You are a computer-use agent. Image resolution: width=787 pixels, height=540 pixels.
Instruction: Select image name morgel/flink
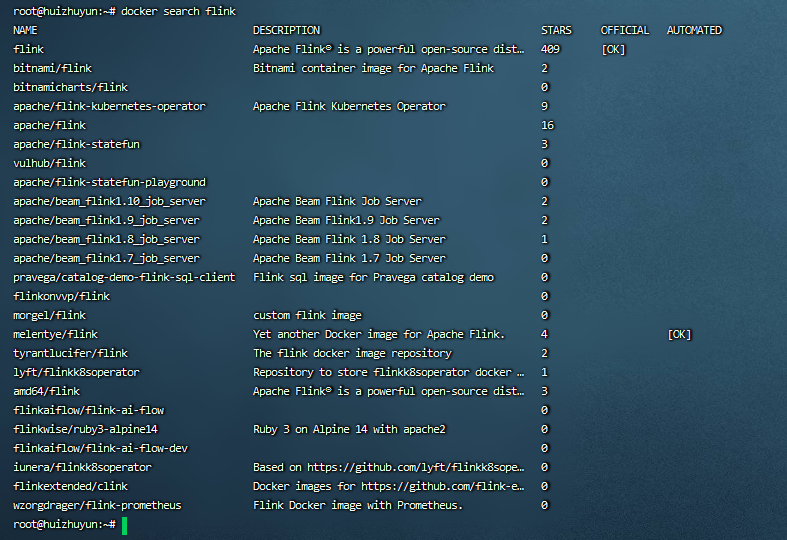[49, 315]
